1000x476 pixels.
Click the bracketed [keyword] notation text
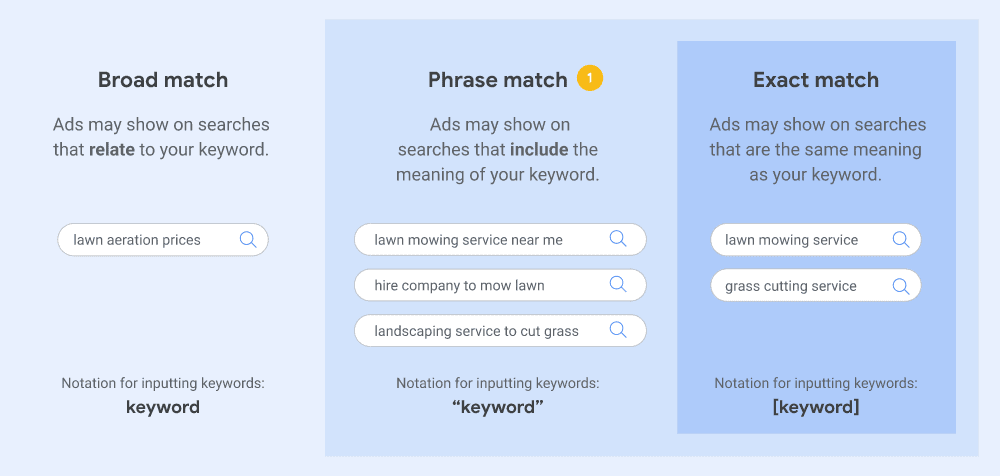(816, 407)
